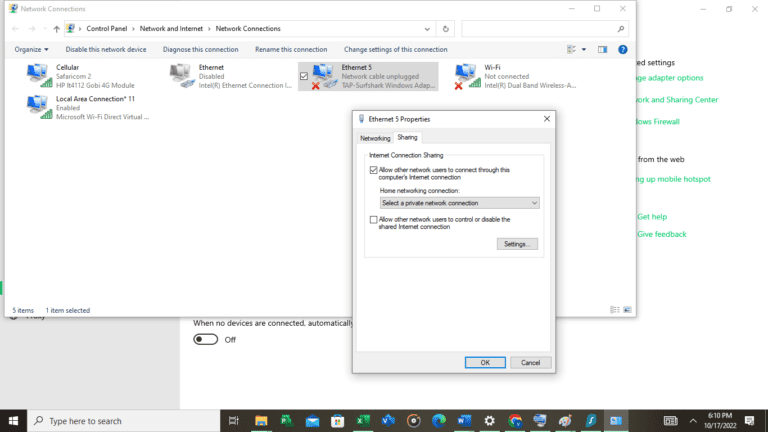
Task: Open the Home networking connection dropdown
Action: (x=459, y=203)
